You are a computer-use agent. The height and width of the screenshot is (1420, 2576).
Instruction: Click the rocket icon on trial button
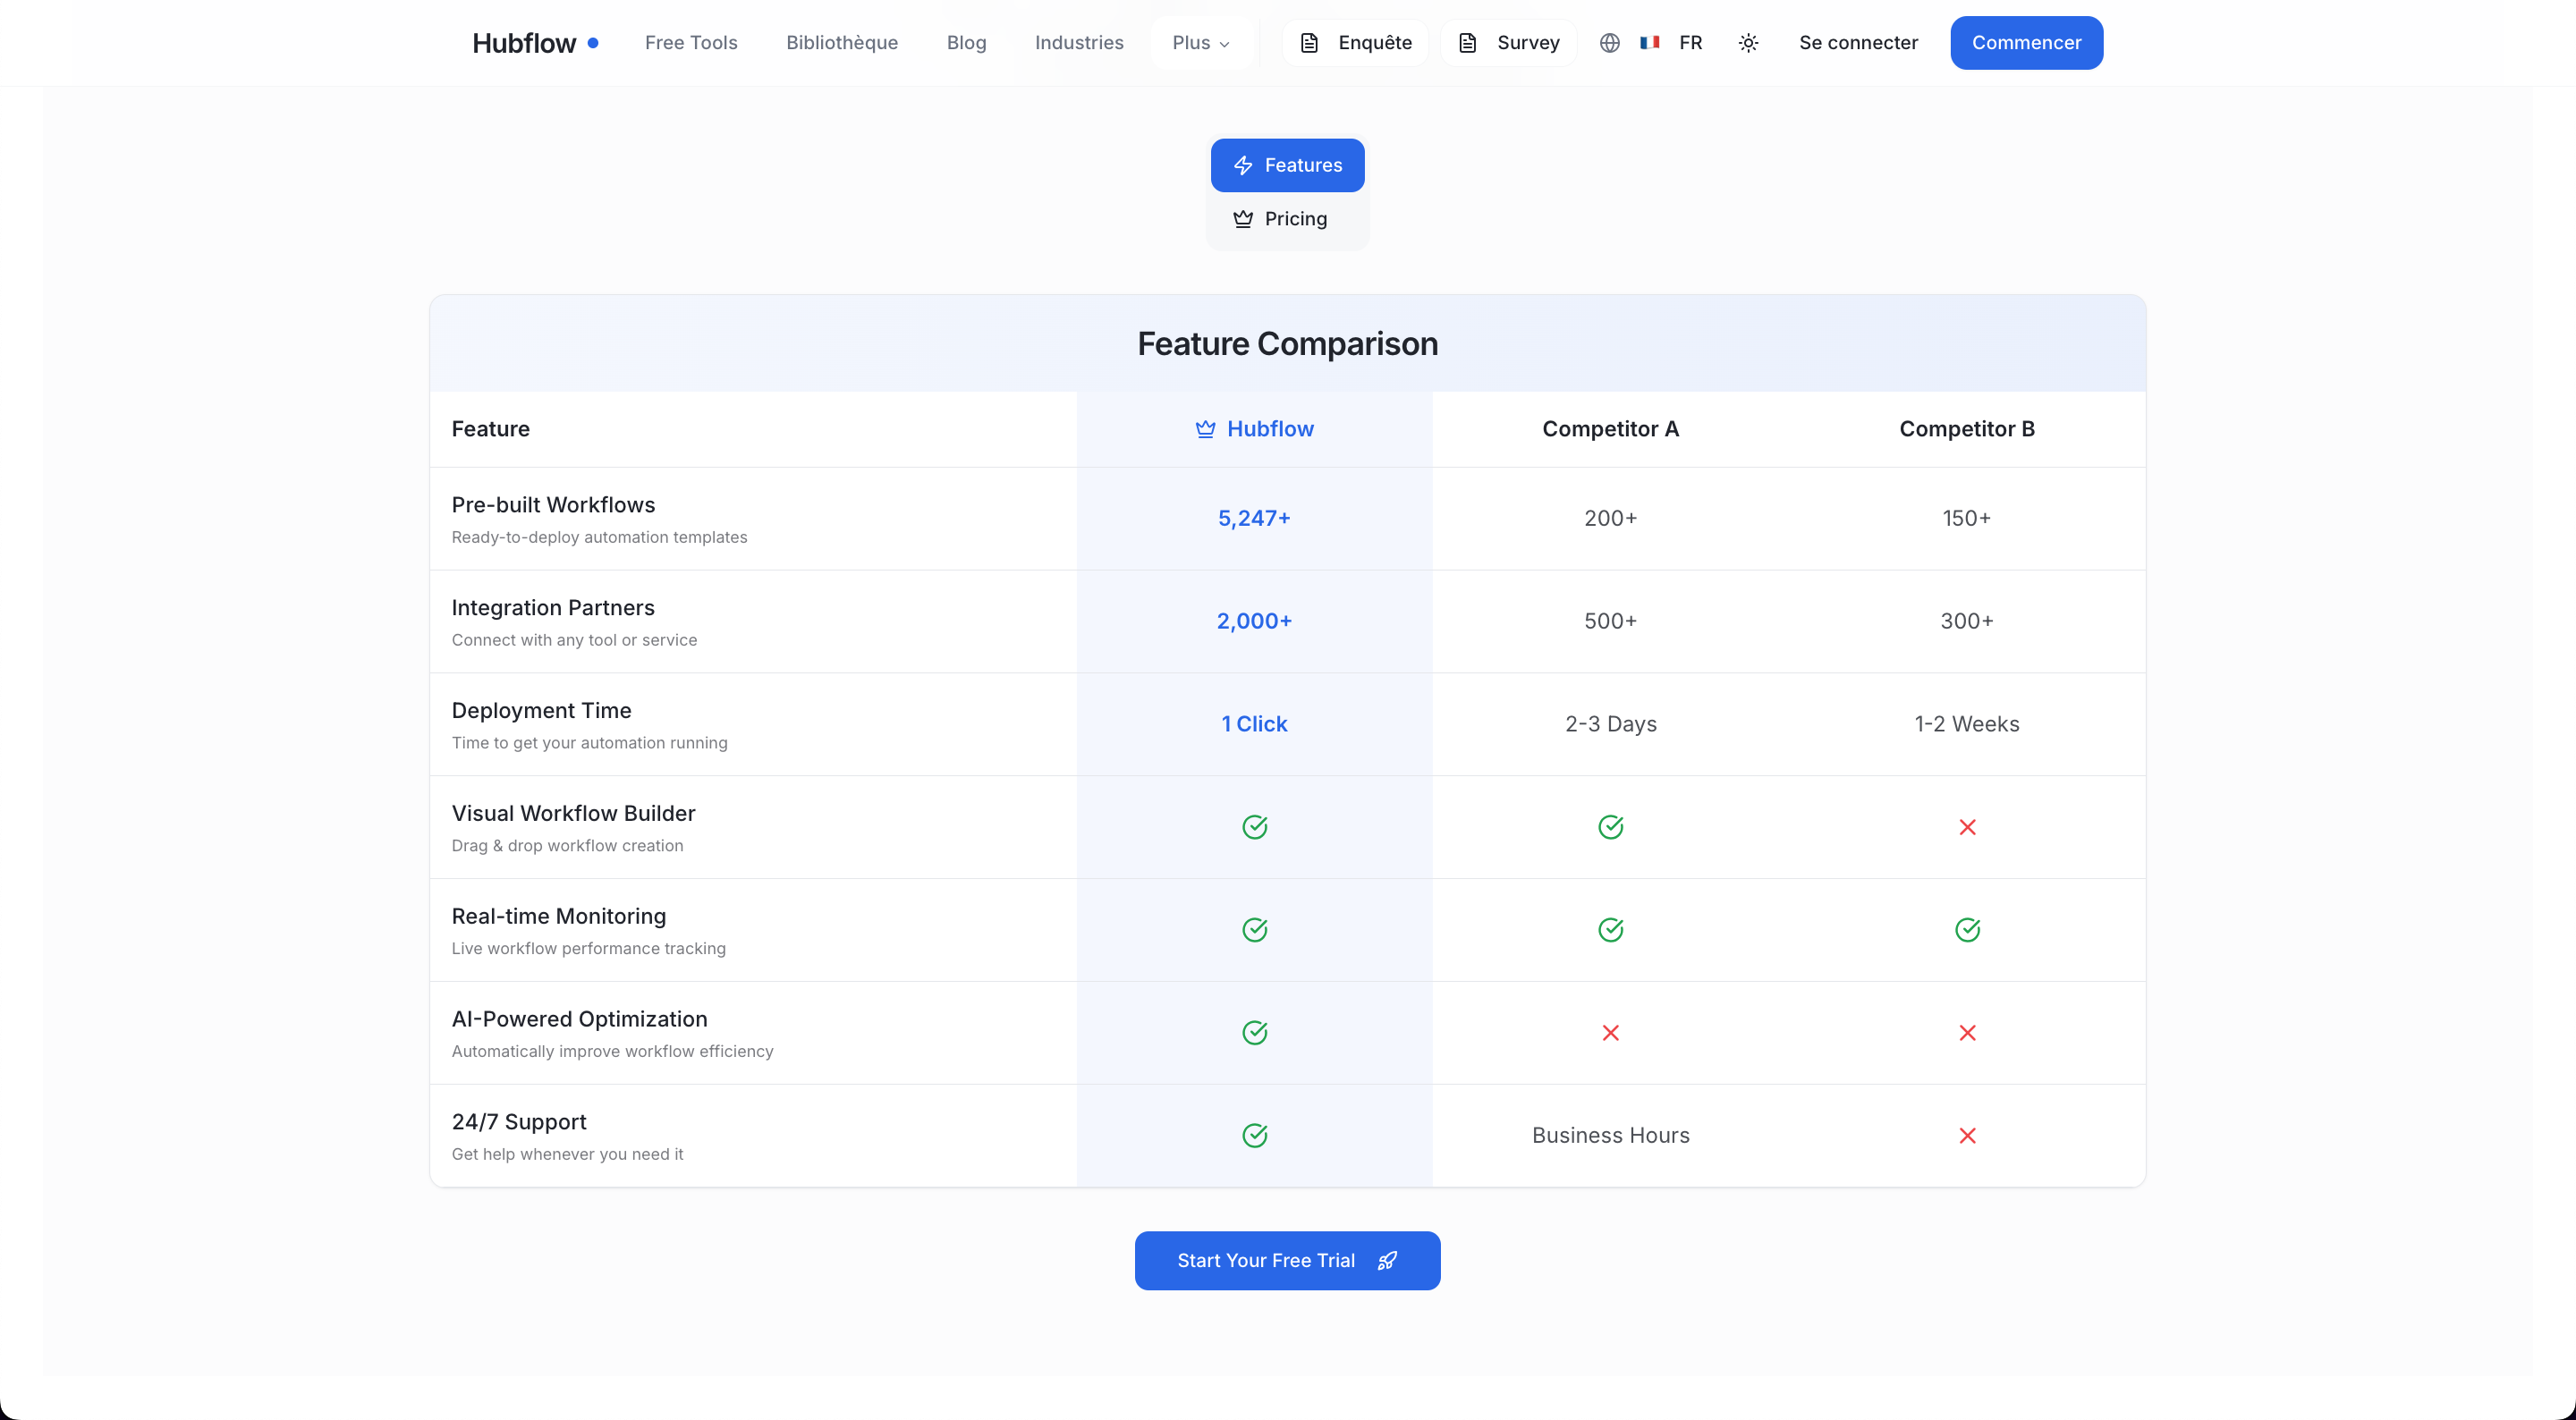(x=1387, y=1261)
